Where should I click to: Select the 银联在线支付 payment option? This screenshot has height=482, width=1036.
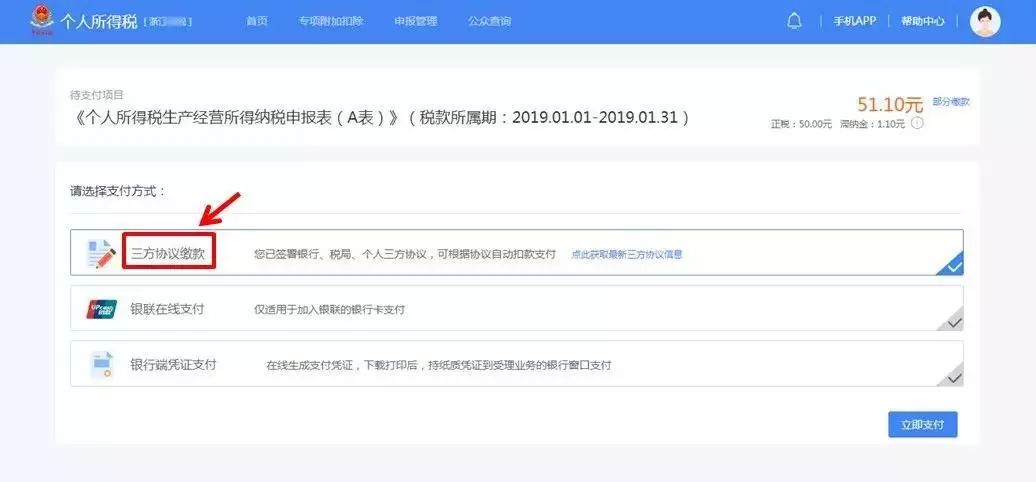coord(167,309)
